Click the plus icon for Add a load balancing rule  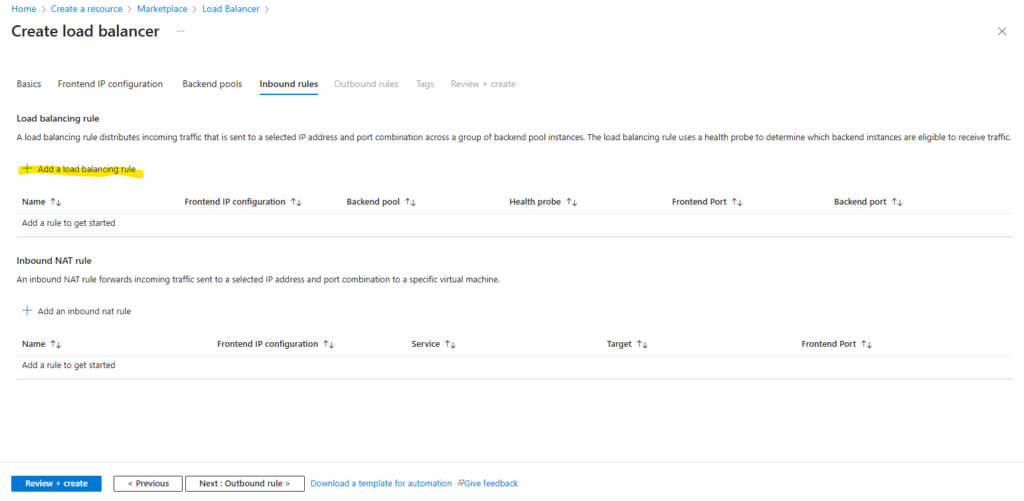[27, 169]
